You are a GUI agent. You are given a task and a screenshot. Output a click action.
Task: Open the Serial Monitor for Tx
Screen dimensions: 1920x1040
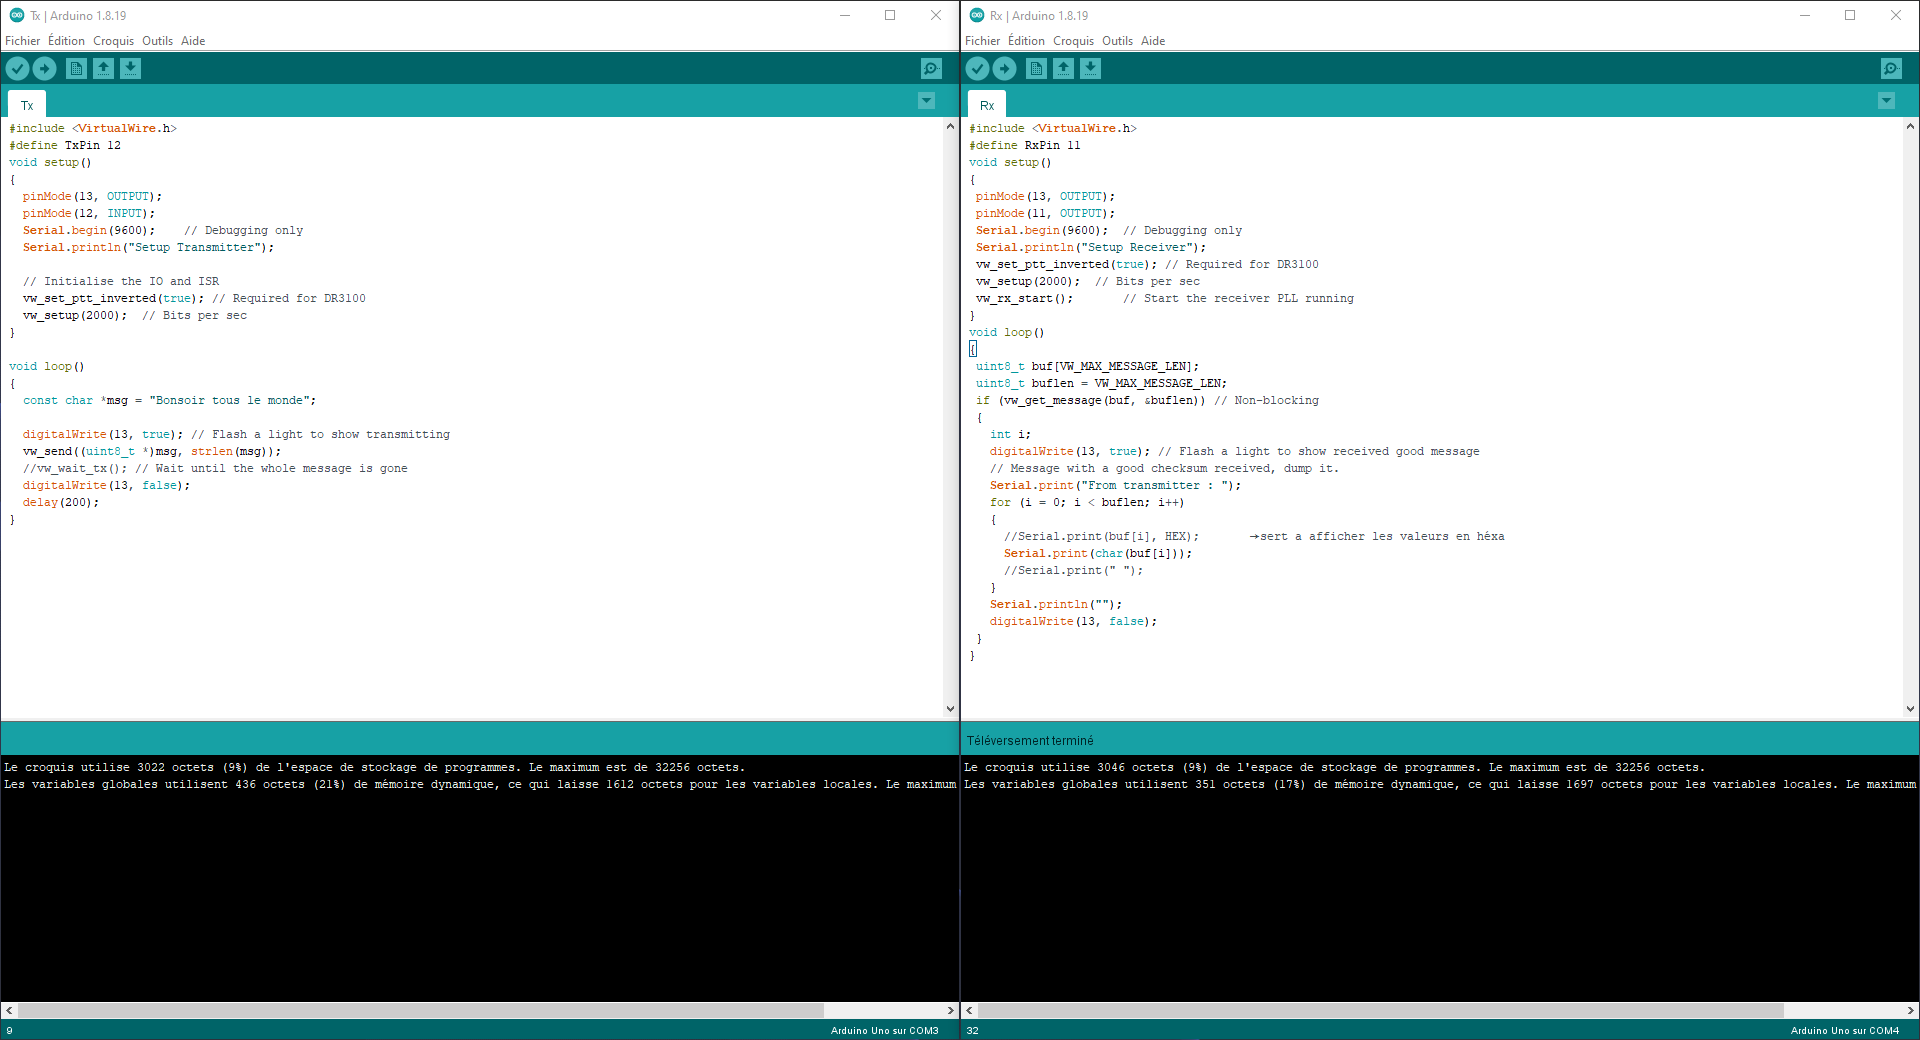point(930,68)
